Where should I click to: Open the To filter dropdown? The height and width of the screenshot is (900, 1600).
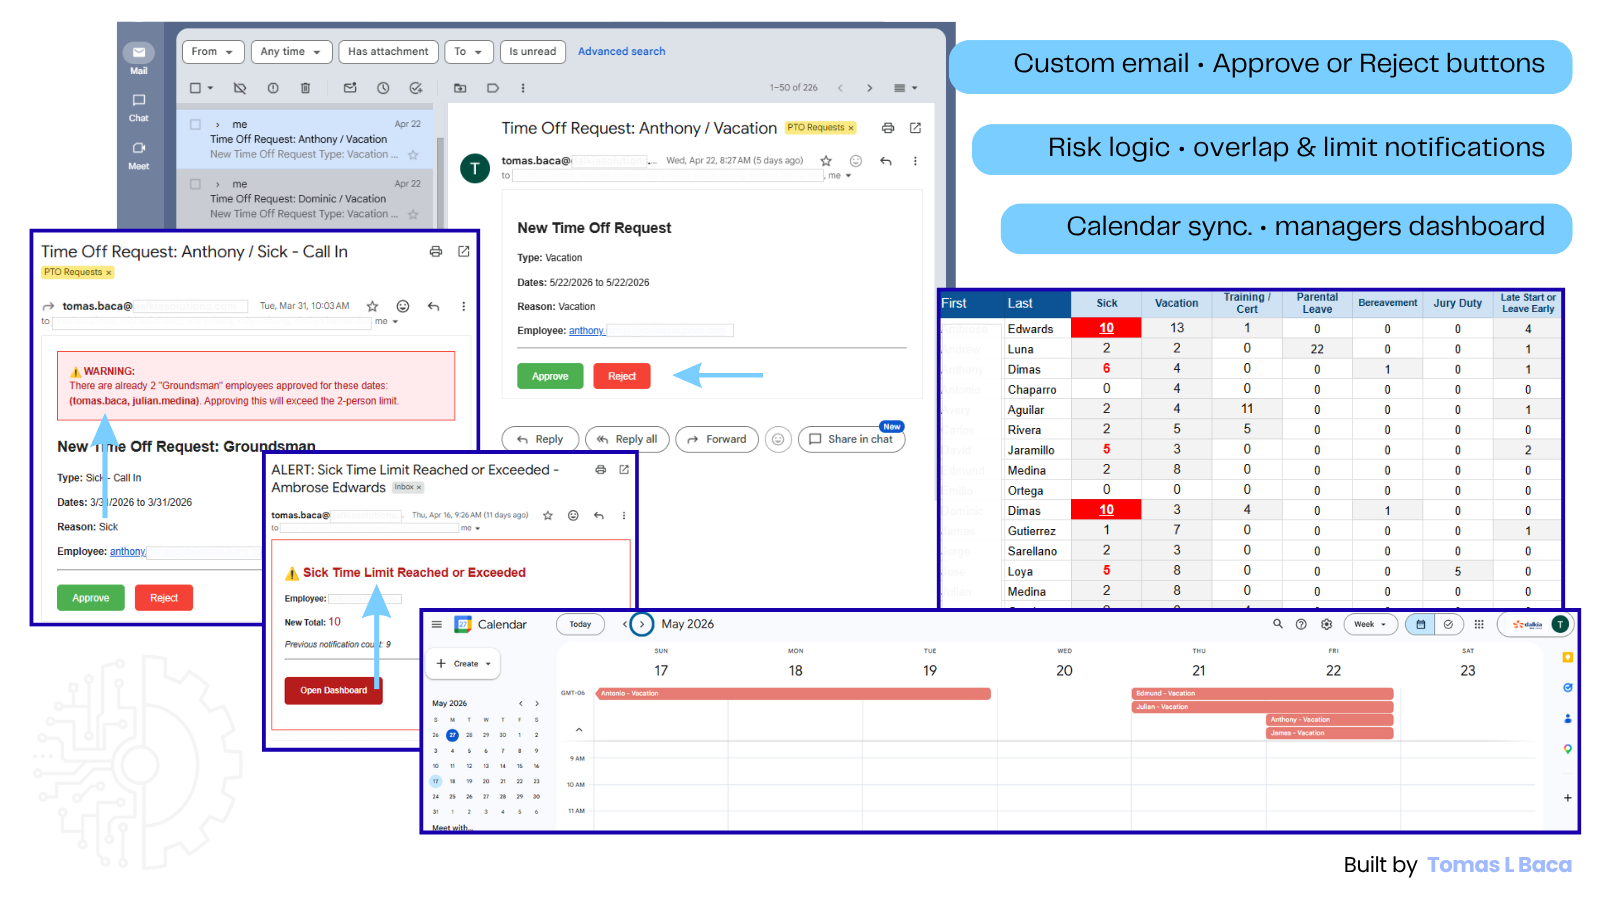[468, 52]
